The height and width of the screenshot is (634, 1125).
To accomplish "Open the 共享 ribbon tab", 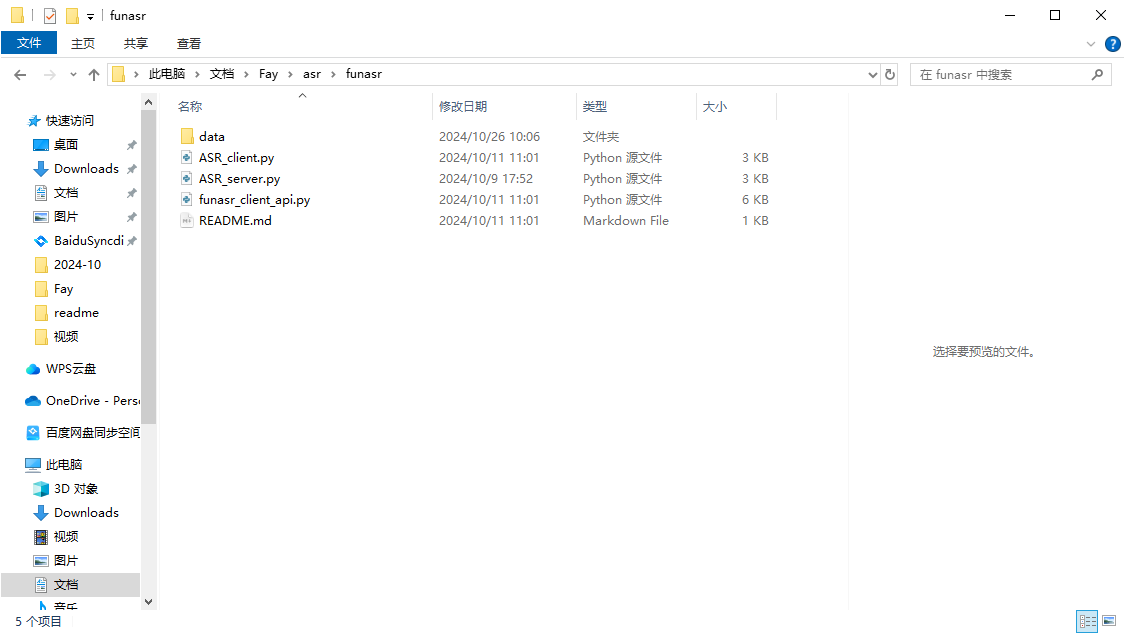I will (136, 44).
